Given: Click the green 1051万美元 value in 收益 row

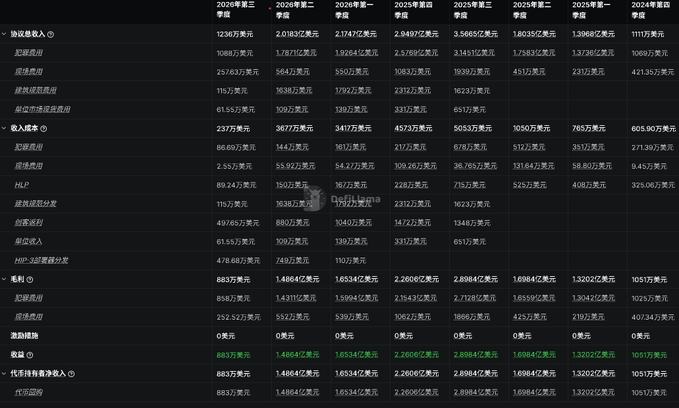Looking at the screenshot, I should 649,355.
